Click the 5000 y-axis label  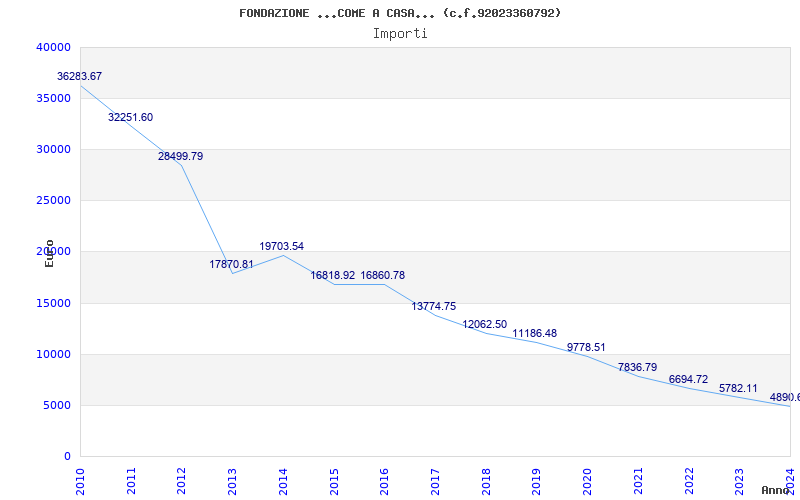[57, 406]
